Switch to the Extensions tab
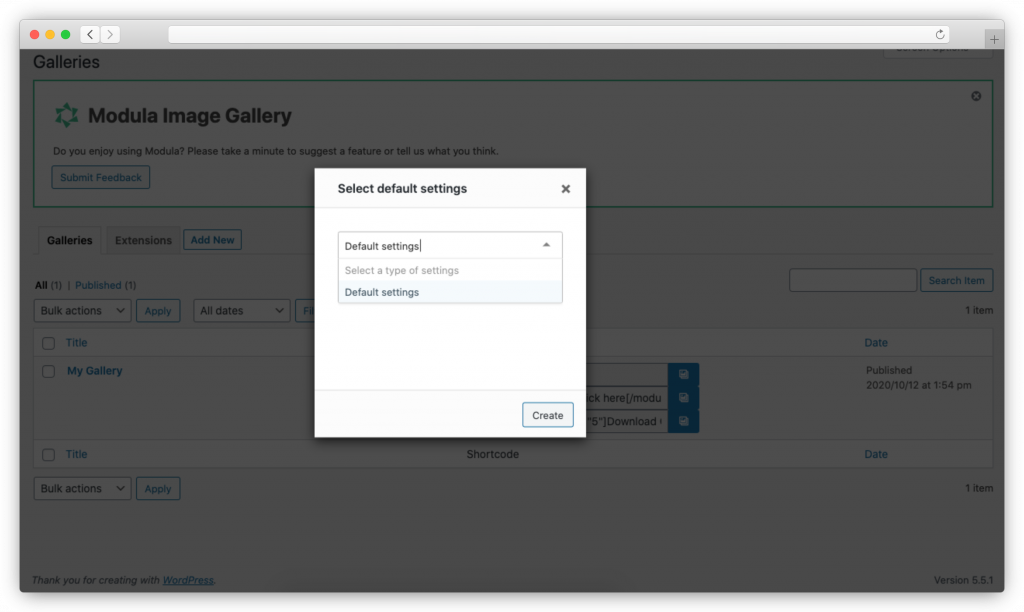1024x612 pixels. 142,240
